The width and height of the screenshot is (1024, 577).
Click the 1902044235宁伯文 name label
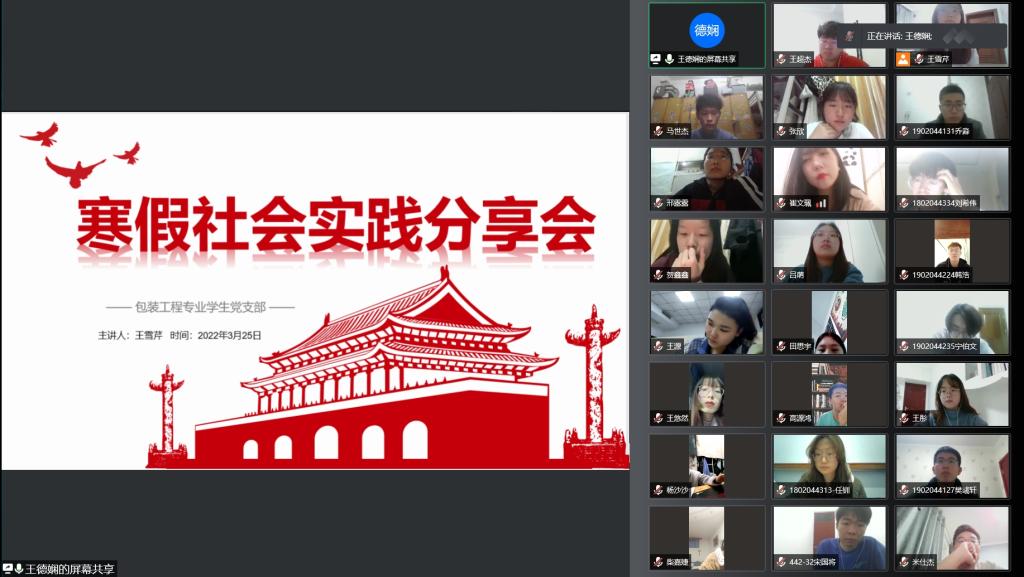(945, 346)
